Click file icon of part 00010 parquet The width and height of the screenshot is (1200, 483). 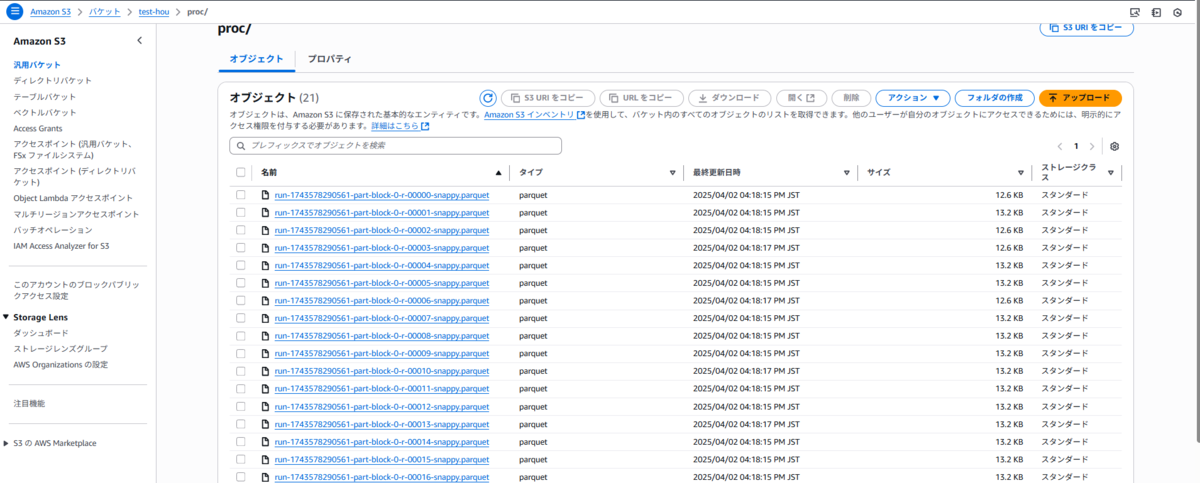pos(265,371)
